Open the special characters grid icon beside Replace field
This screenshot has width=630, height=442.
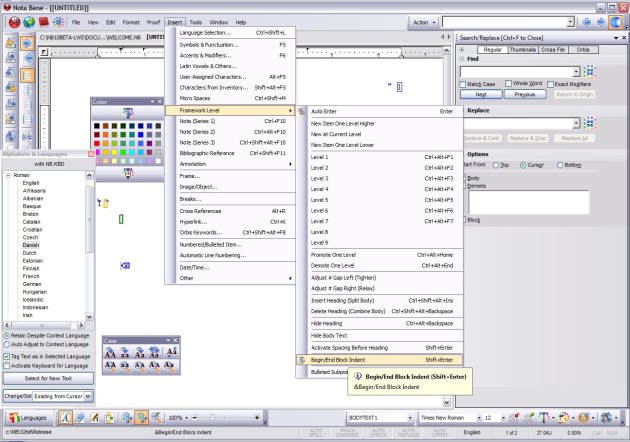click(x=589, y=123)
